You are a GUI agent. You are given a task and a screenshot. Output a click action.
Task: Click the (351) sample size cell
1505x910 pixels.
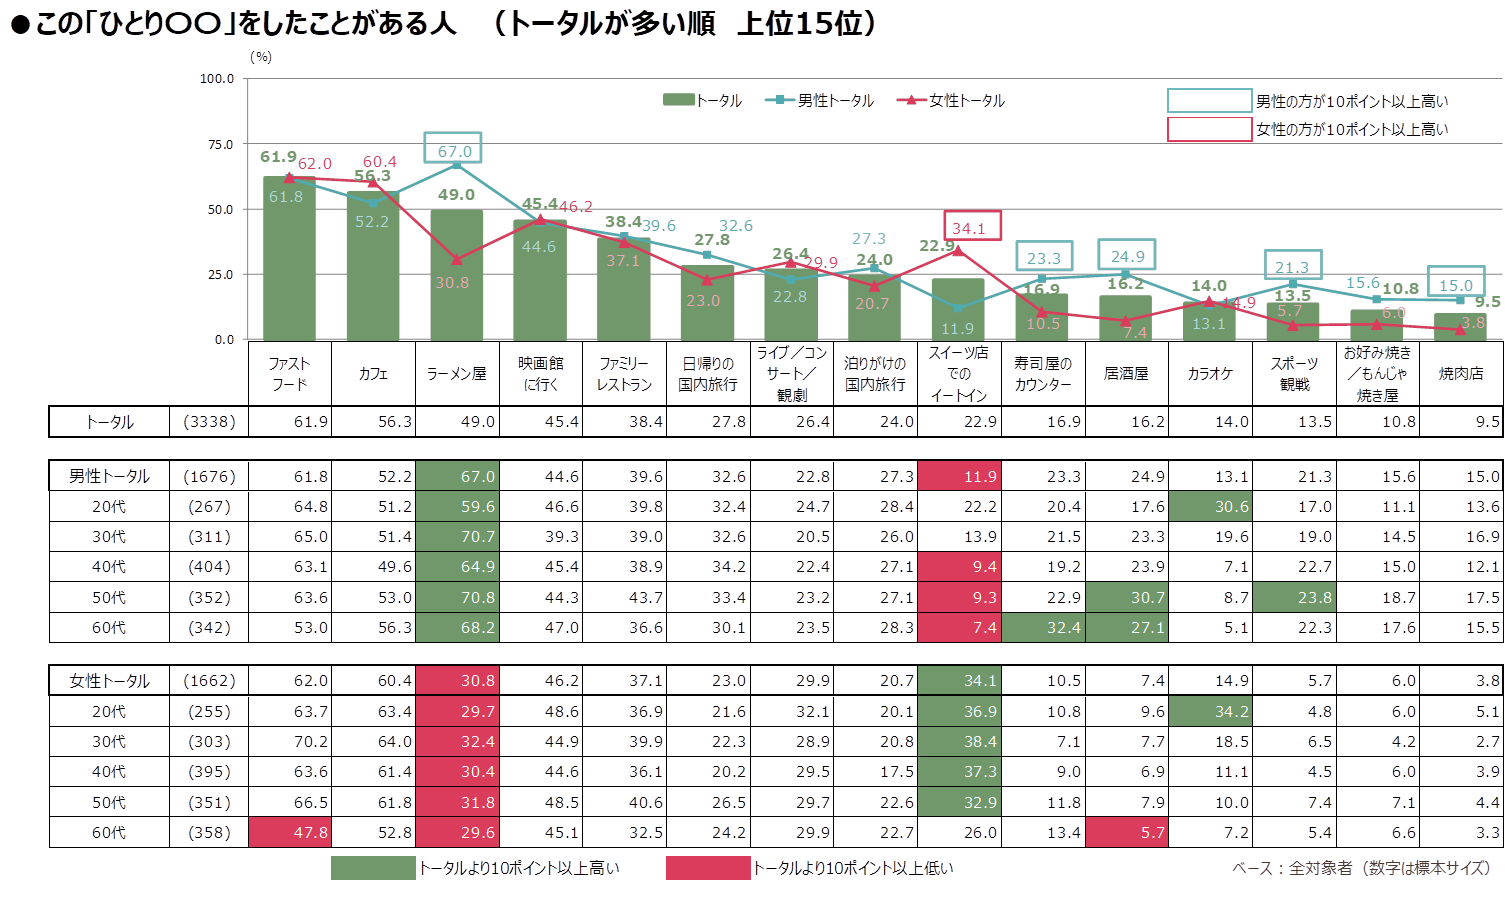pyautogui.click(x=209, y=802)
